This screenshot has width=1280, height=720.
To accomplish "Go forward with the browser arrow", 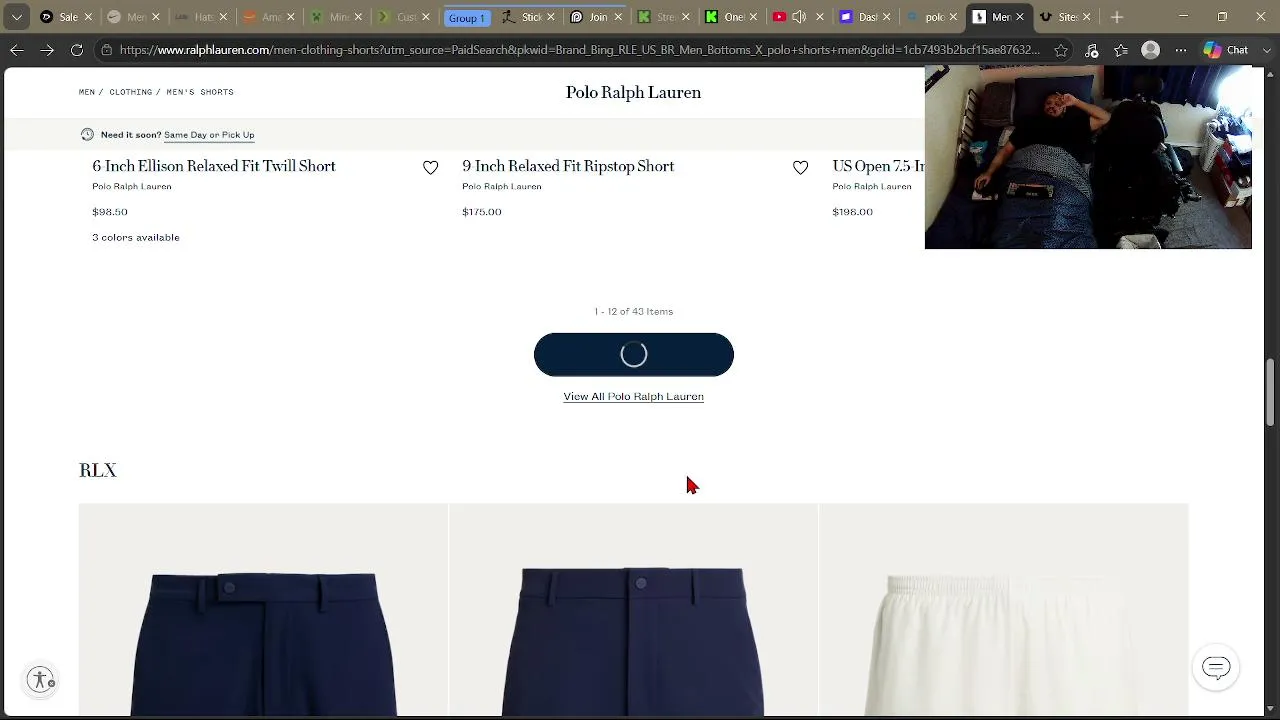I will tap(47, 50).
